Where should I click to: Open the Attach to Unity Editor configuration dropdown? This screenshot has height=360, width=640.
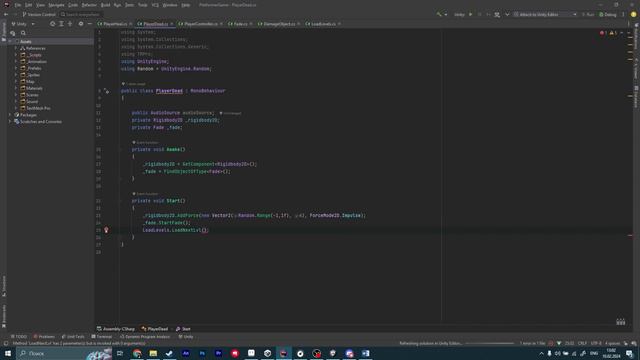click(545, 14)
